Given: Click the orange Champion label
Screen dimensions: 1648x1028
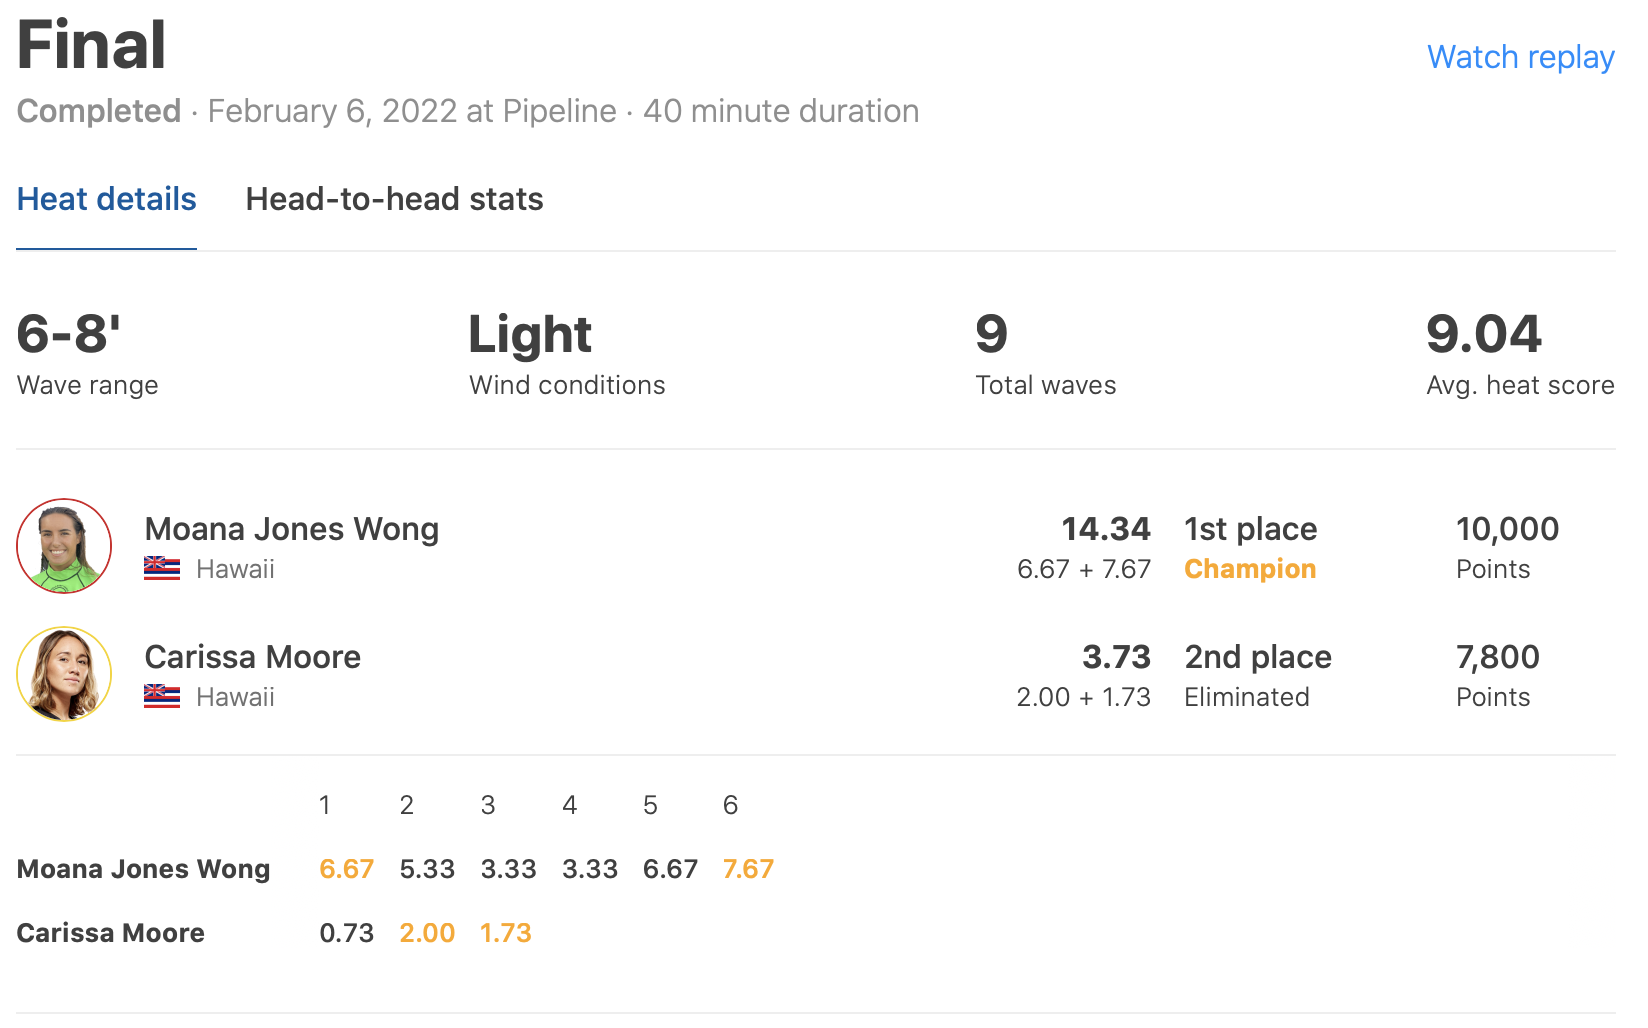Looking at the screenshot, I should [x=1250, y=569].
